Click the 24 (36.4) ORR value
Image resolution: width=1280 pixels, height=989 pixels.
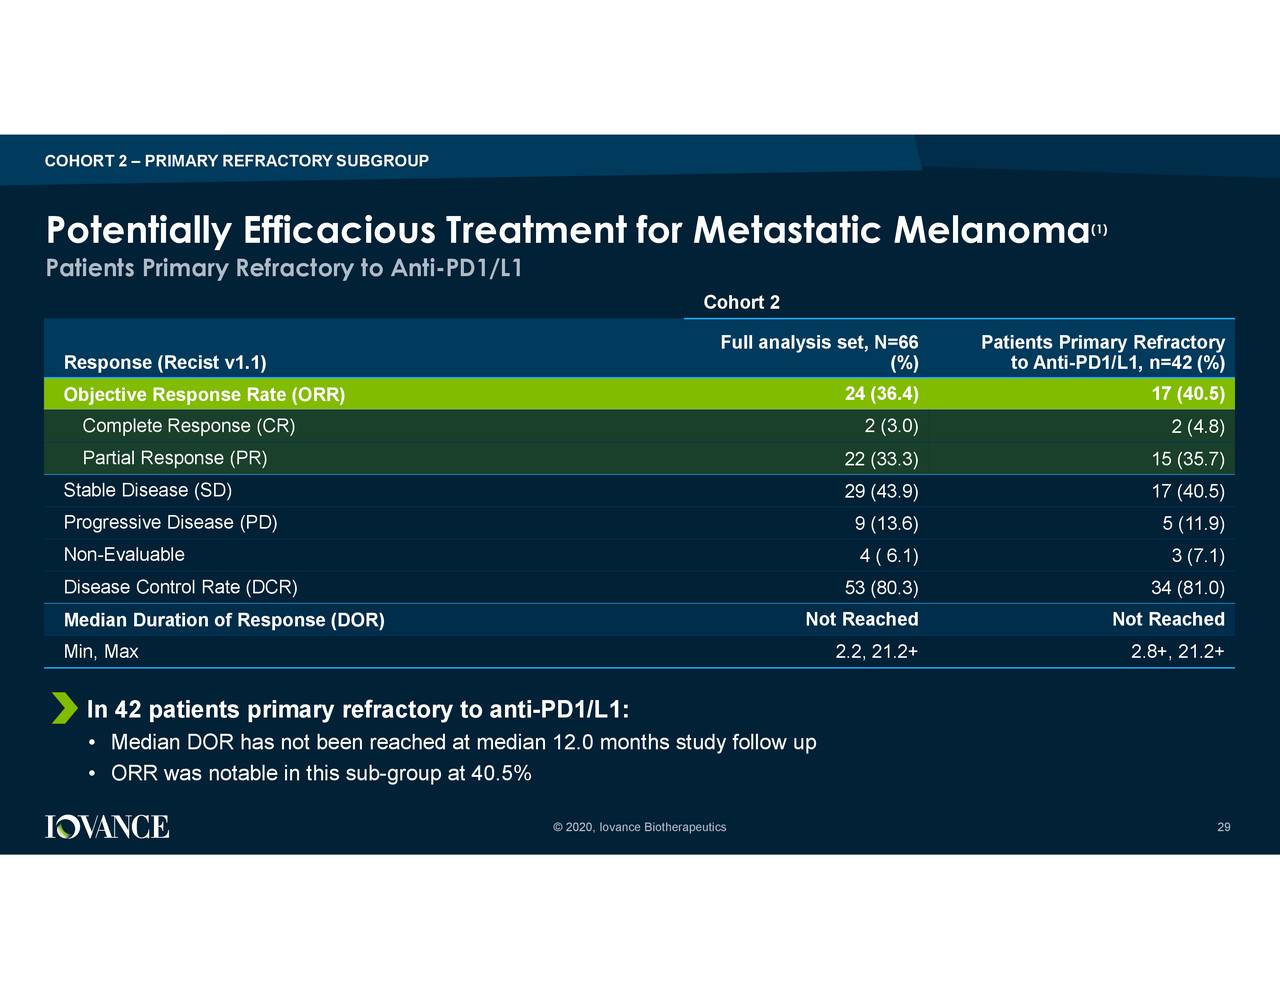point(881,394)
